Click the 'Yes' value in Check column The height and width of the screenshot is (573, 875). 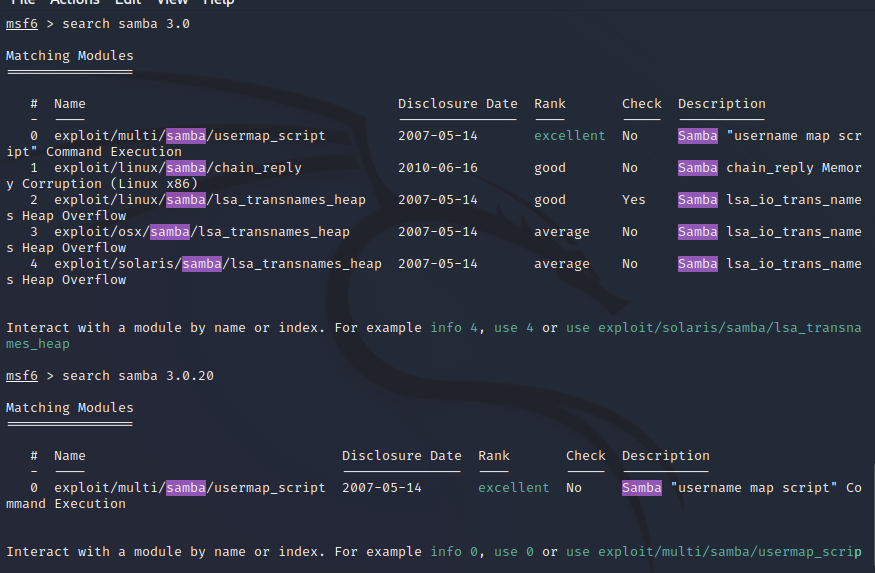point(633,200)
